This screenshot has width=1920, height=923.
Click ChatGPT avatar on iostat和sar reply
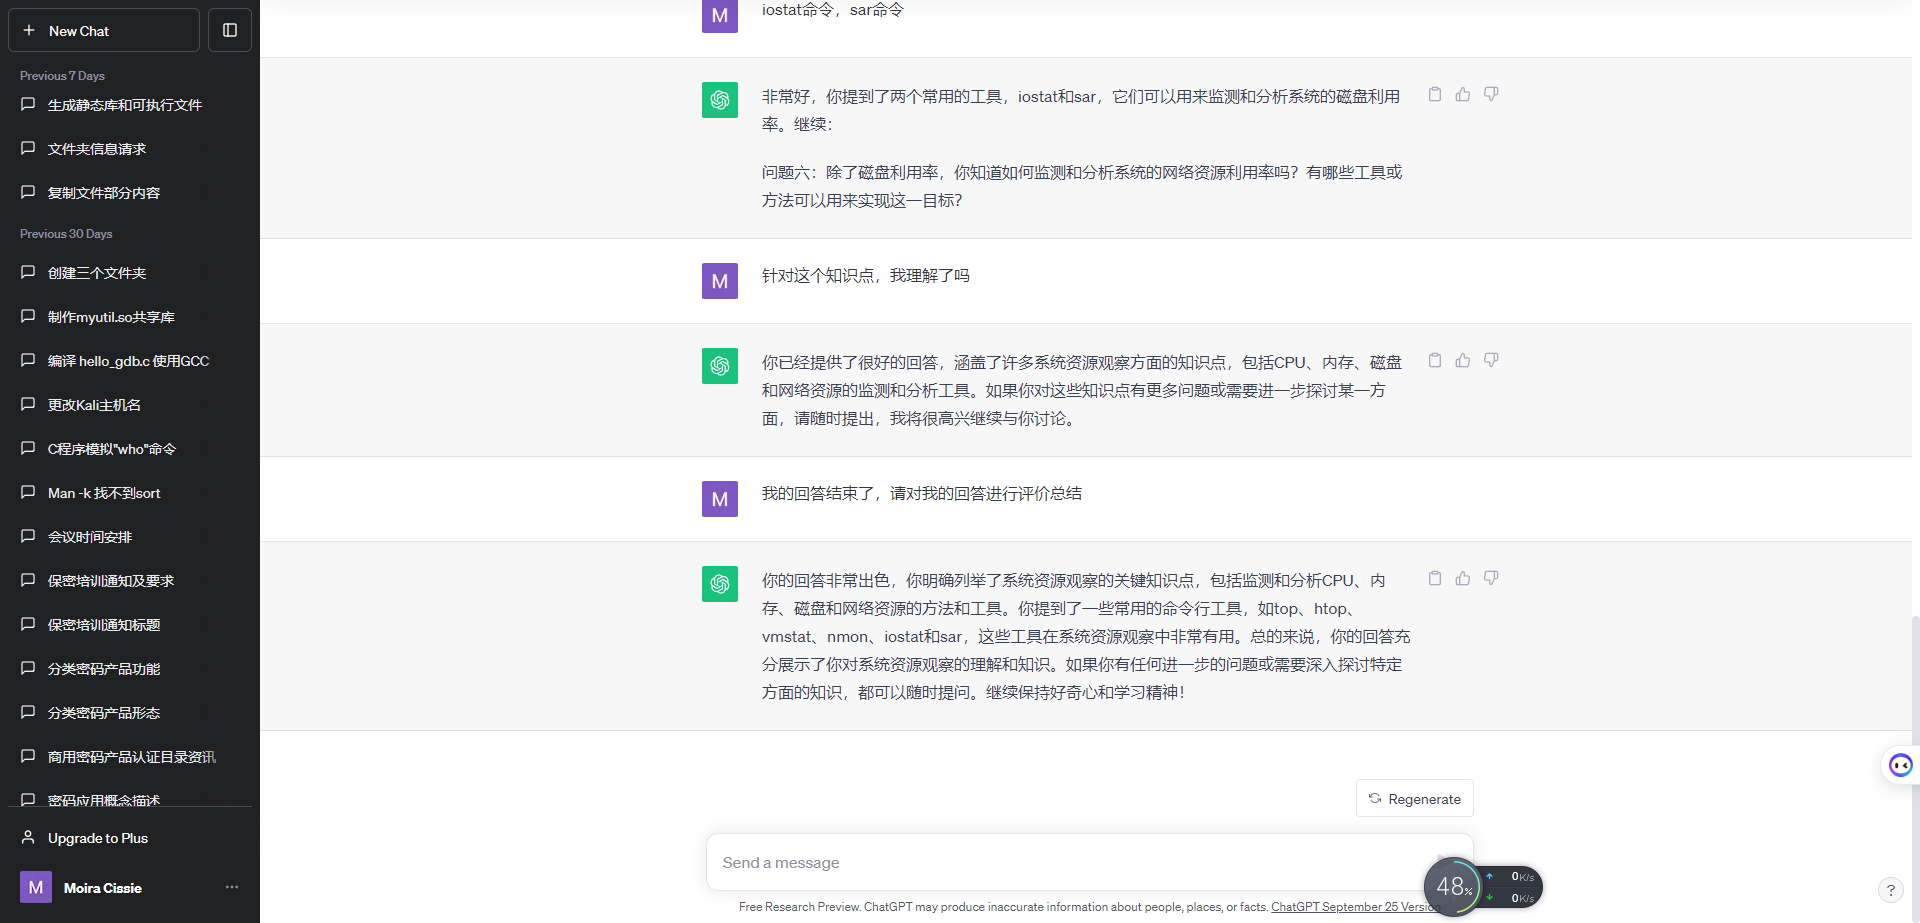pos(720,100)
